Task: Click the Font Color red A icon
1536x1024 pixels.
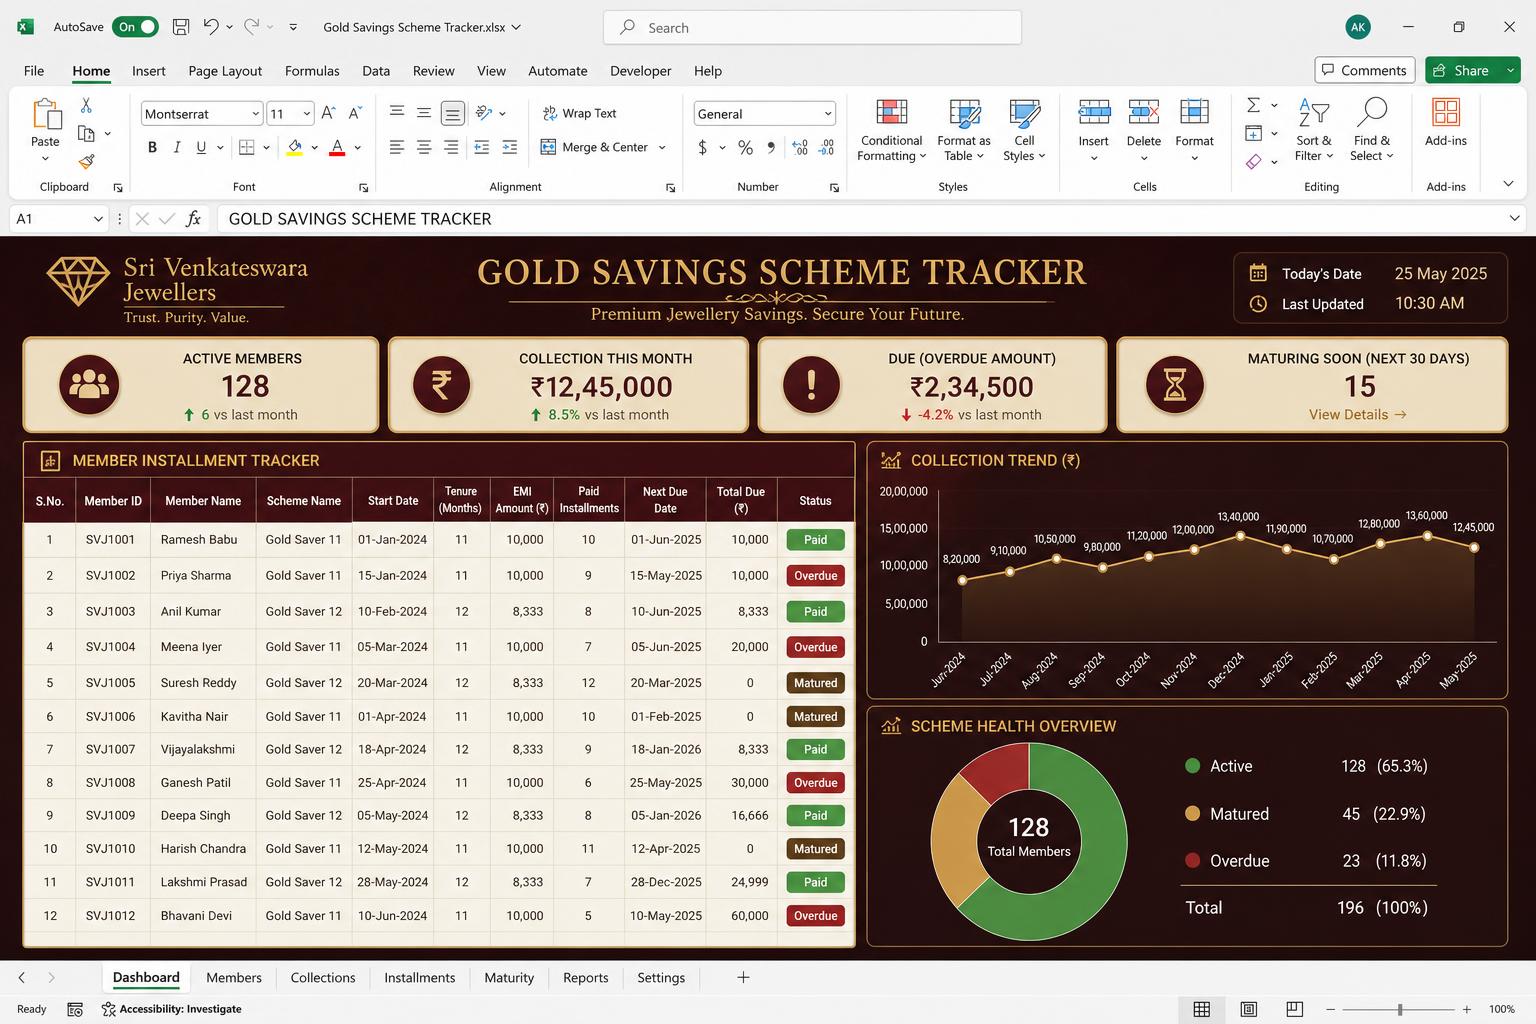Action: point(337,147)
